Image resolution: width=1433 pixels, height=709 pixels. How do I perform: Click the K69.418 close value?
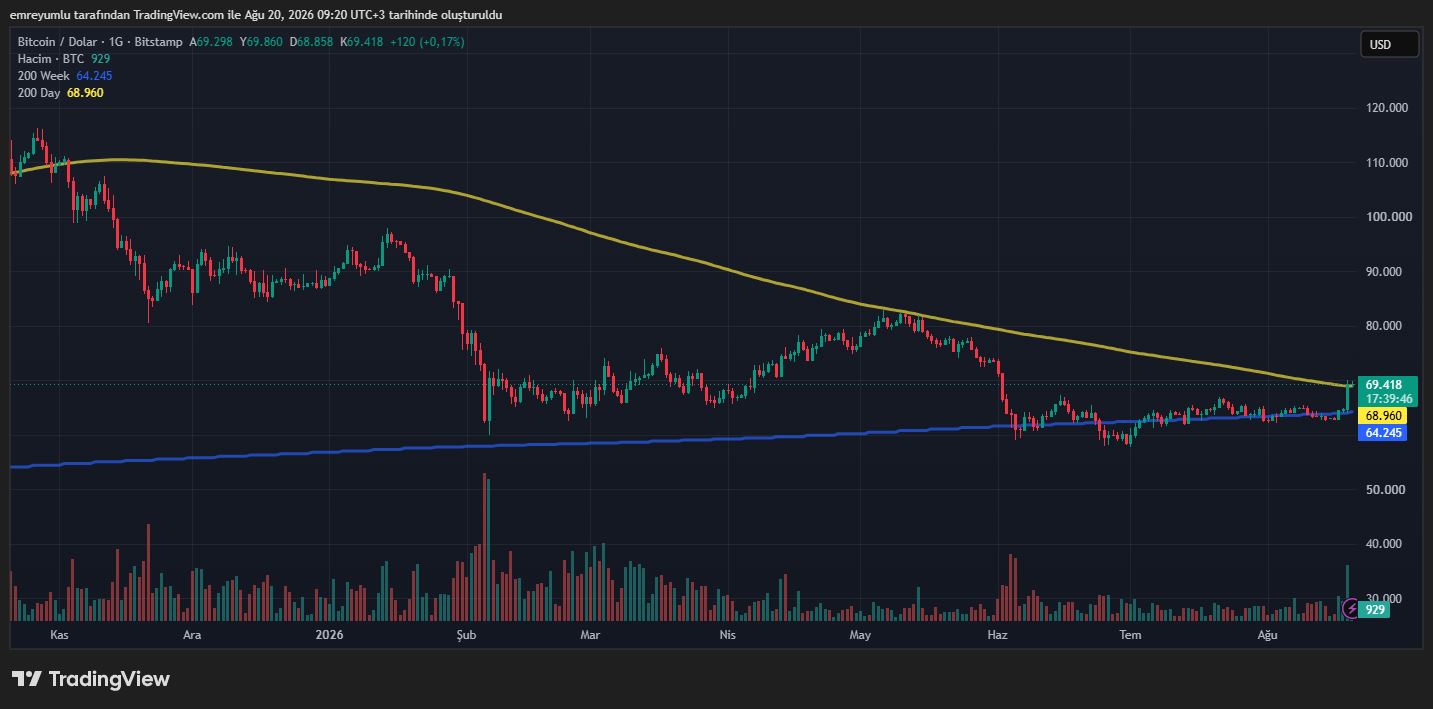[362, 42]
